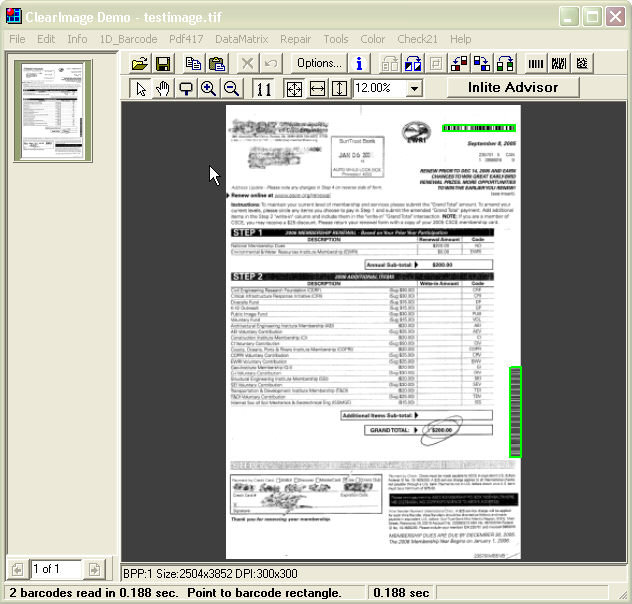Click the Open file folder icon
The height and width of the screenshot is (604, 632).
point(140,63)
